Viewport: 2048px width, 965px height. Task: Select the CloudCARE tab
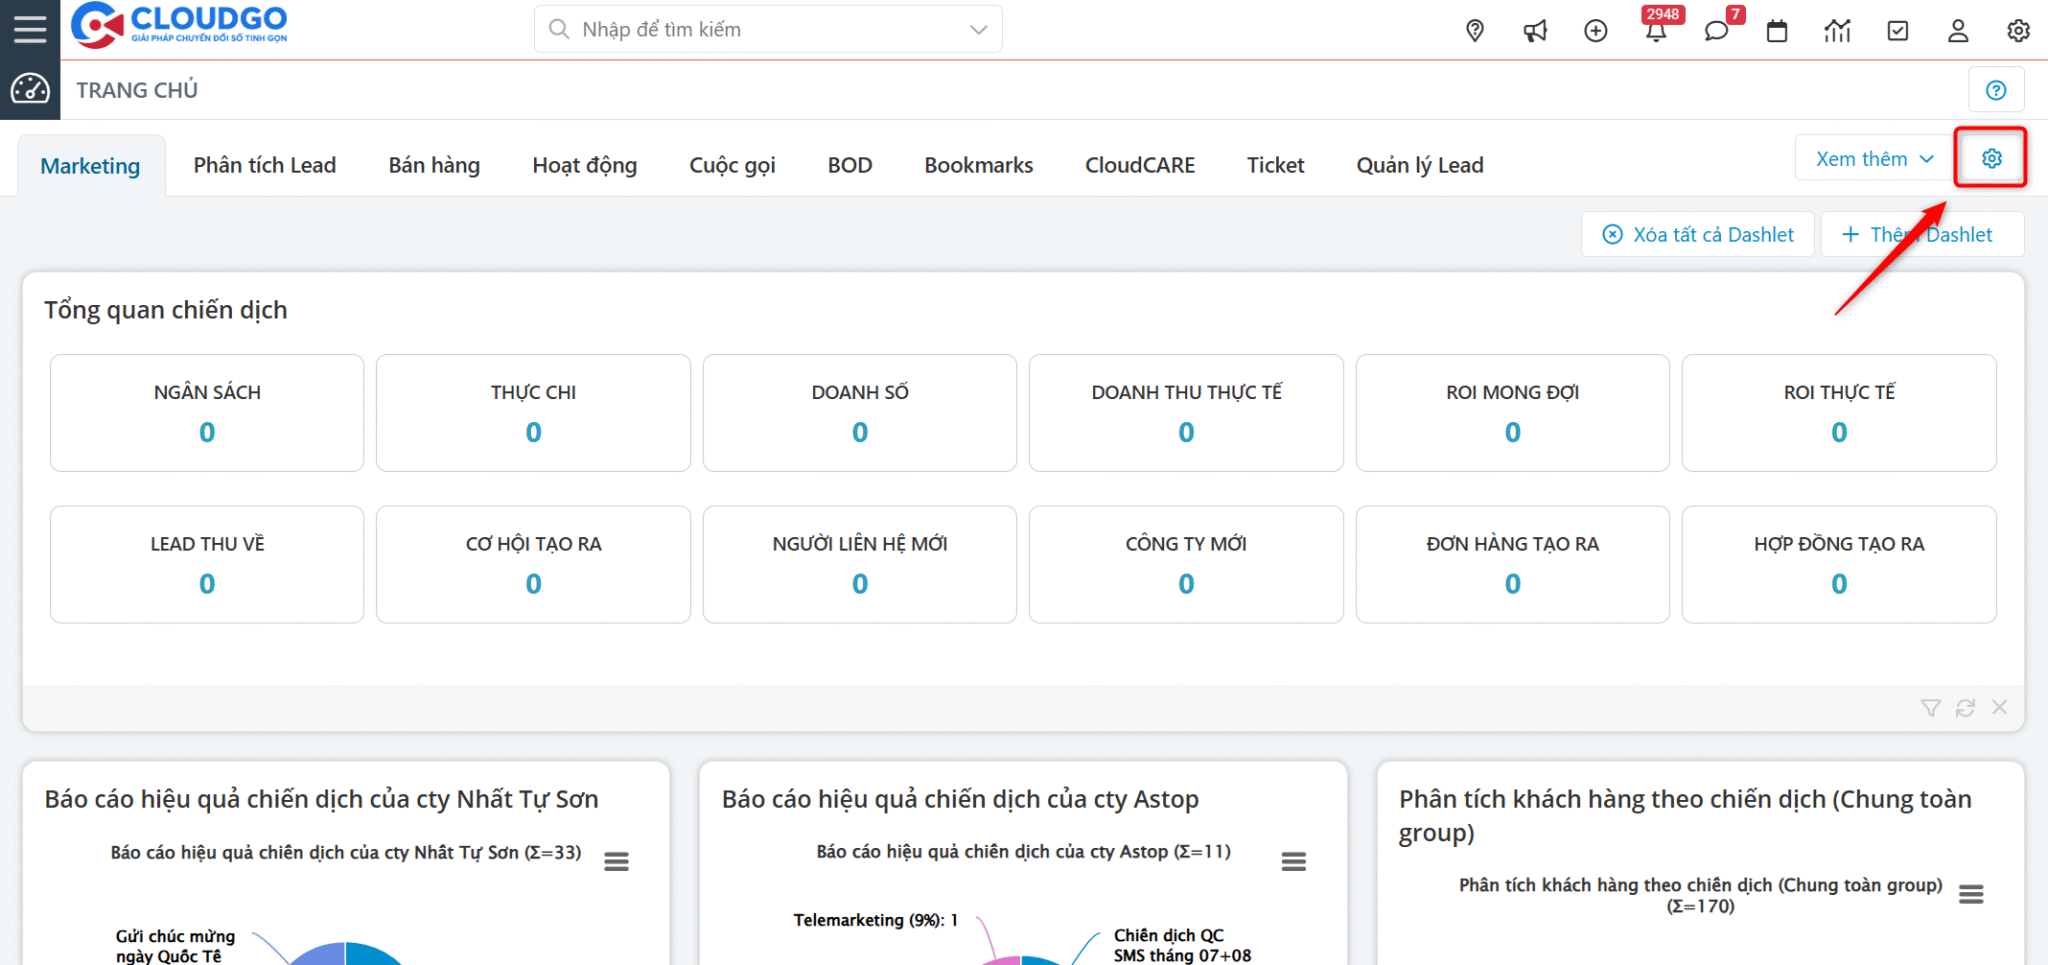[x=1140, y=165]
